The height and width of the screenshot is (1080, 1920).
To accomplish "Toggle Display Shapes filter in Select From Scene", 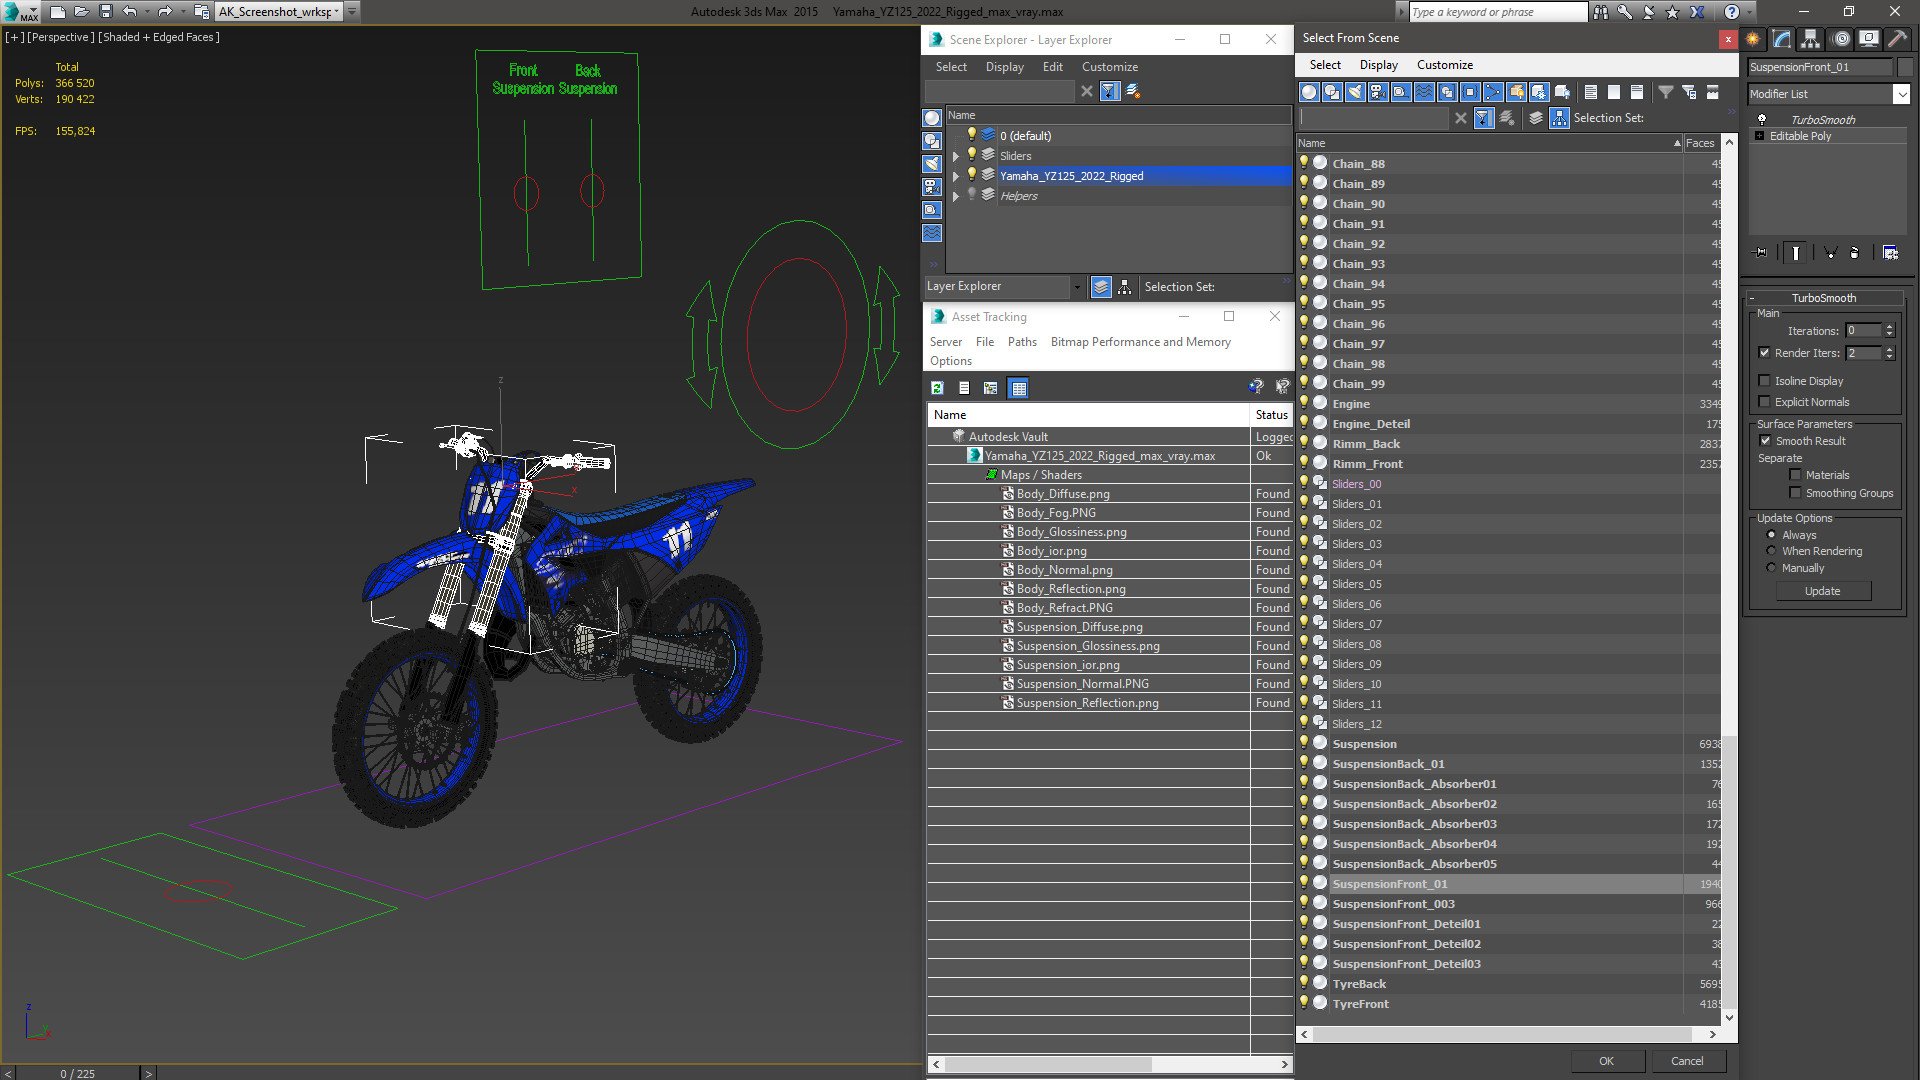I will click(1332, 92).
